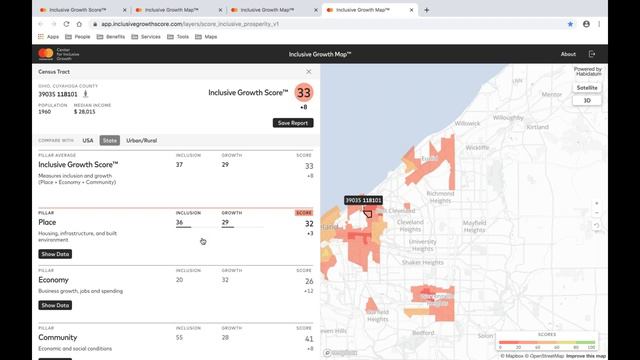640x360 pixels.
Task: Click the Apps grid bookmark icon
Action: click(41, 37)
